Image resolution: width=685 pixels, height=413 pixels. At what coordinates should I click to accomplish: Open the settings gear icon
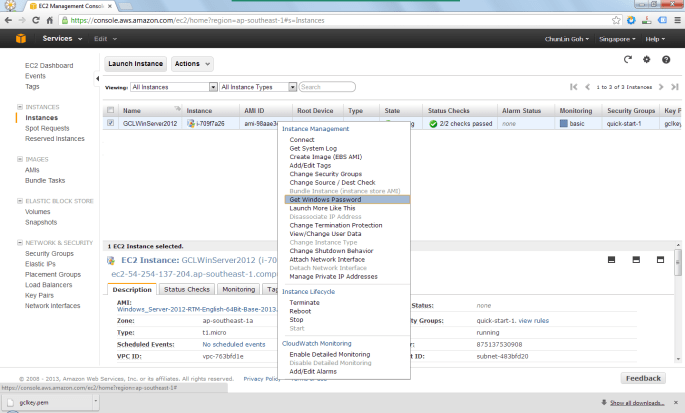click(x=647, y=59)
